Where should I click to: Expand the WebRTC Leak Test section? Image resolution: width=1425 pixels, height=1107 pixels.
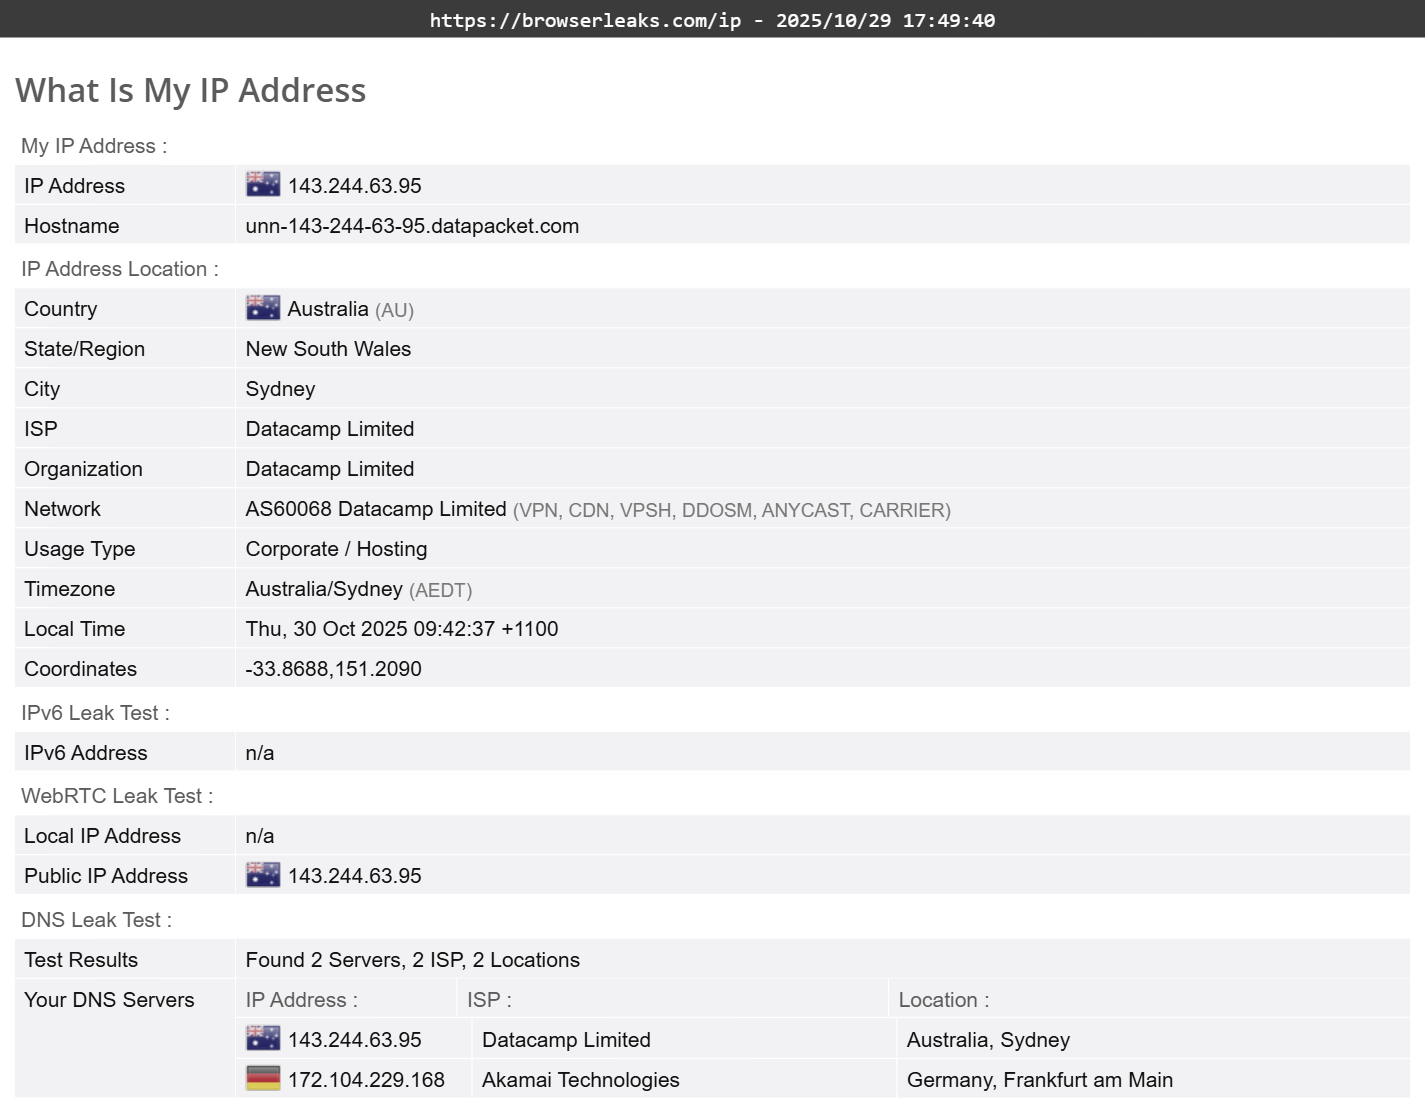point(117,795)
